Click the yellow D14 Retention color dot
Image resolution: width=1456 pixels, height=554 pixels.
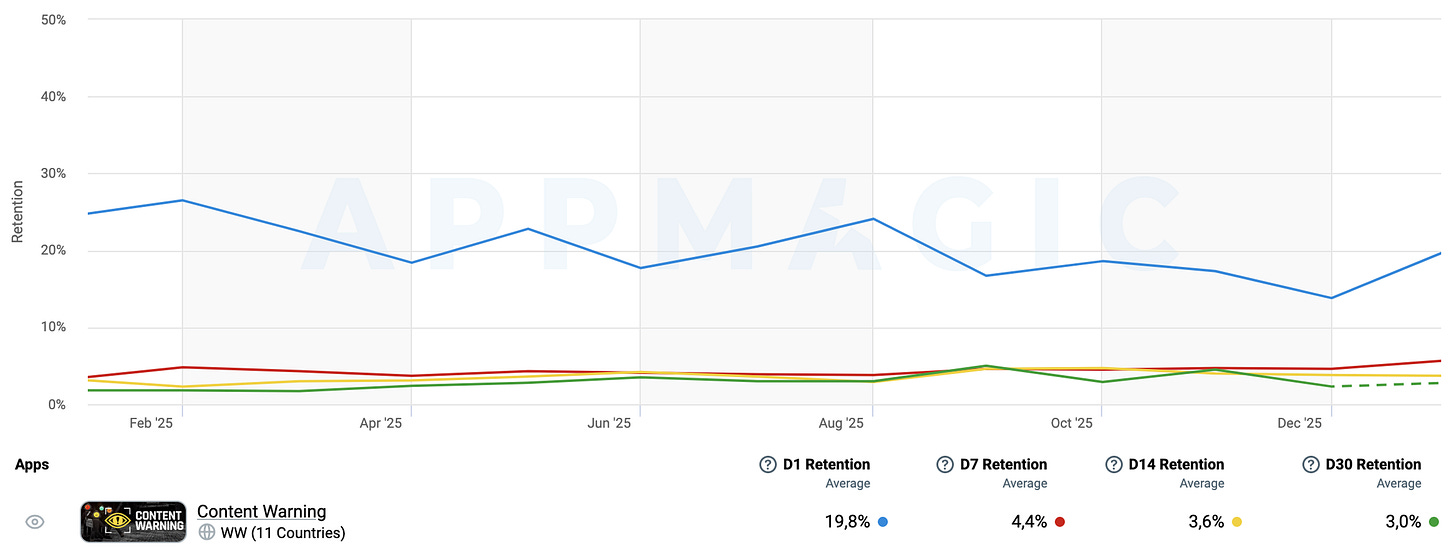(x=1237, y=522)
